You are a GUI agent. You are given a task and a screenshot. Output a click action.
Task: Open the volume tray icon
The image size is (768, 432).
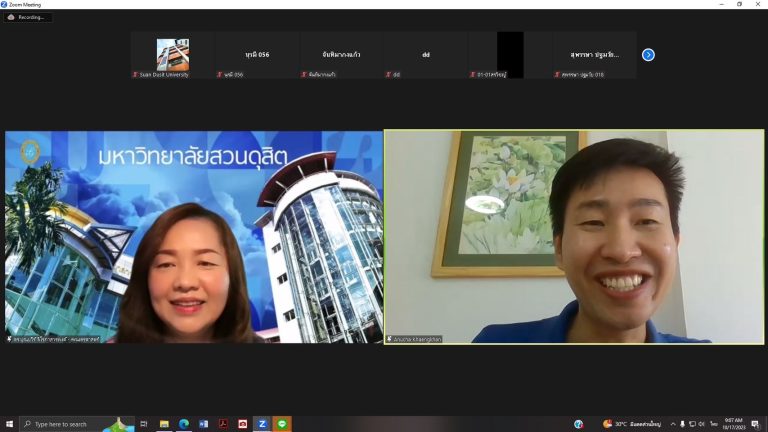coord(701,424)
